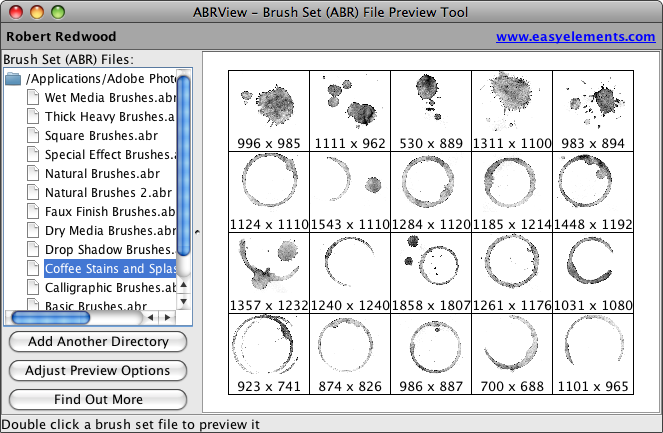Image resolution: width=663 pixels, height=433 pixels.
Task: Click the Find Out More button
Action: (98, 400)
